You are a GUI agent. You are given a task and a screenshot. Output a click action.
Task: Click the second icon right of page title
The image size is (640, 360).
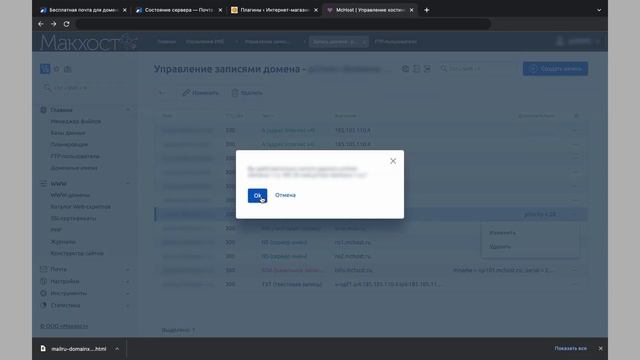416,69
